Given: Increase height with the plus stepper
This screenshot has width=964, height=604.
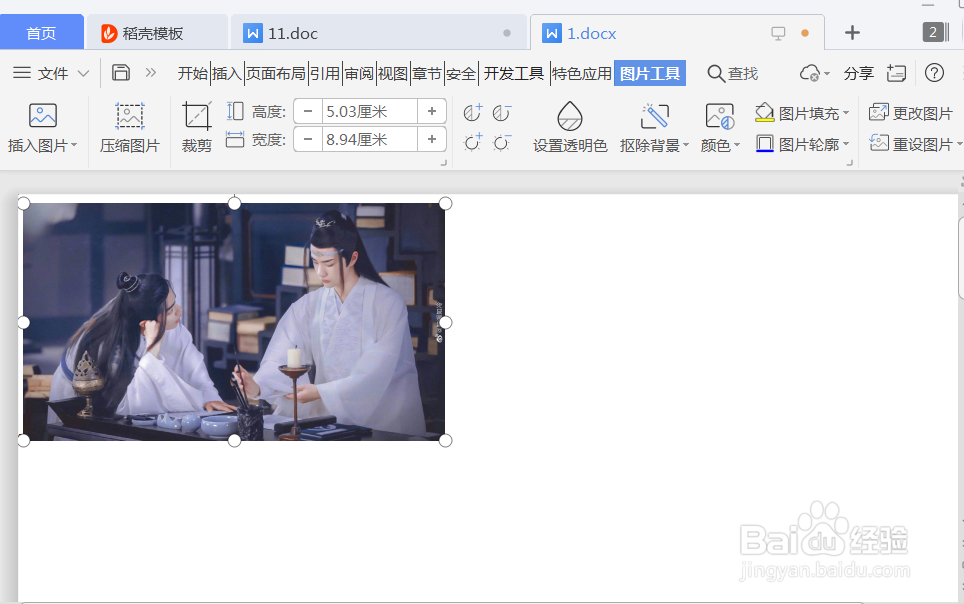Looking at the screenshot, I should tap(432, 111).
